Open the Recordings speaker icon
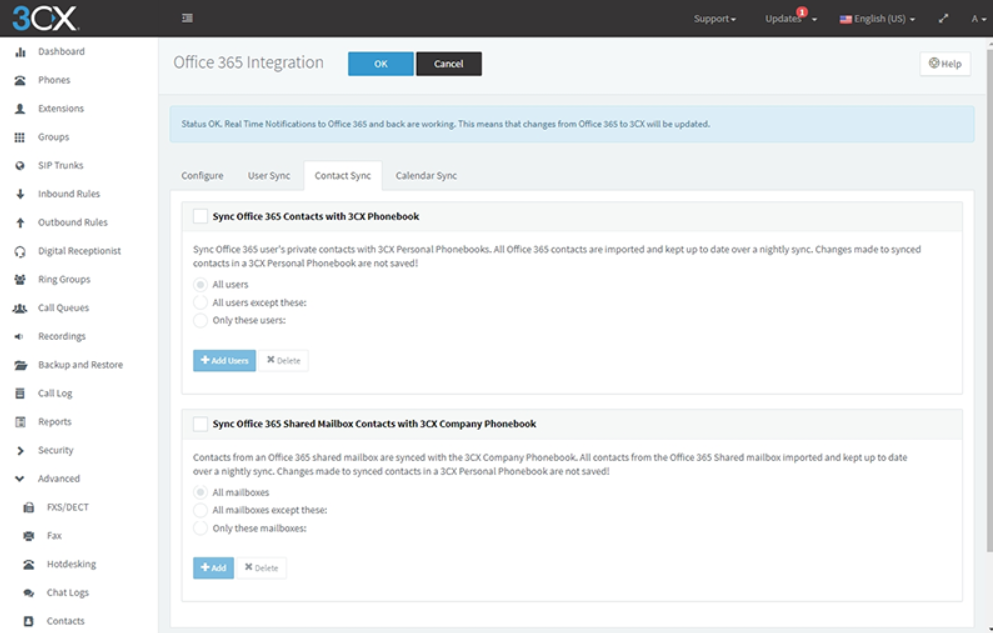 19,337
